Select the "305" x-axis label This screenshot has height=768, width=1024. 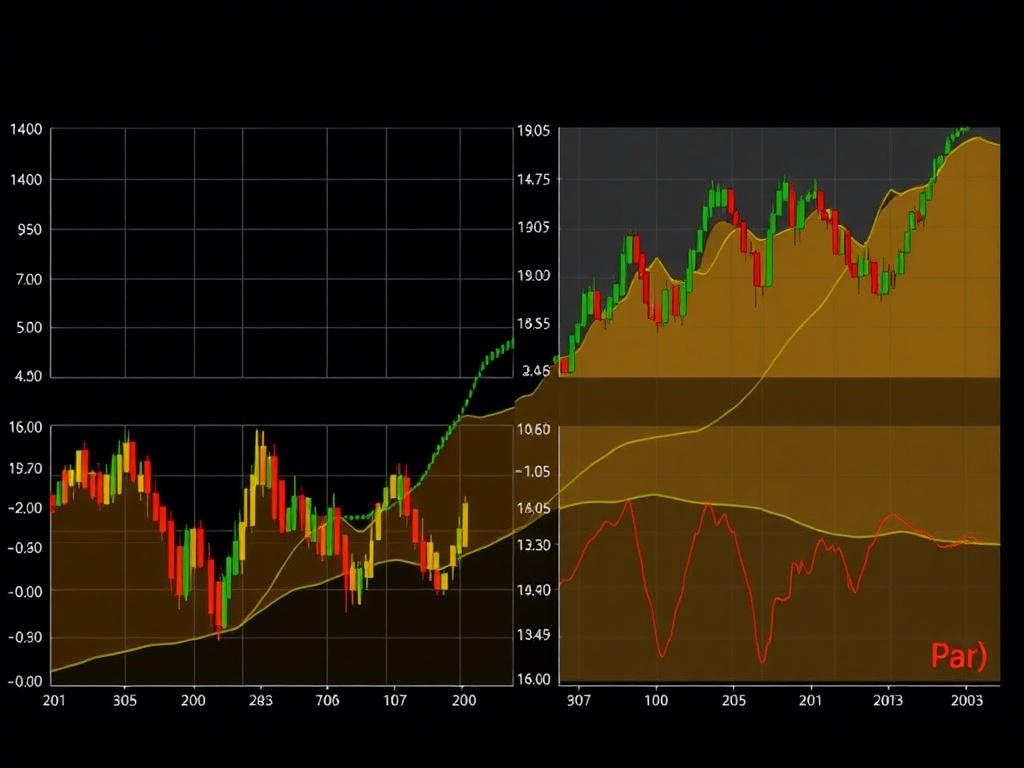click(126, 702)
